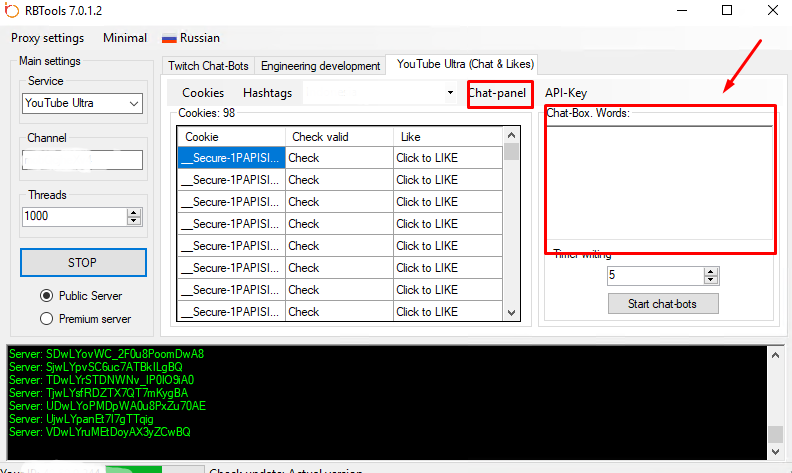Select the Public Server radio button
The width and height of the screenshot is (792, 473).
(x=46, y=296)
